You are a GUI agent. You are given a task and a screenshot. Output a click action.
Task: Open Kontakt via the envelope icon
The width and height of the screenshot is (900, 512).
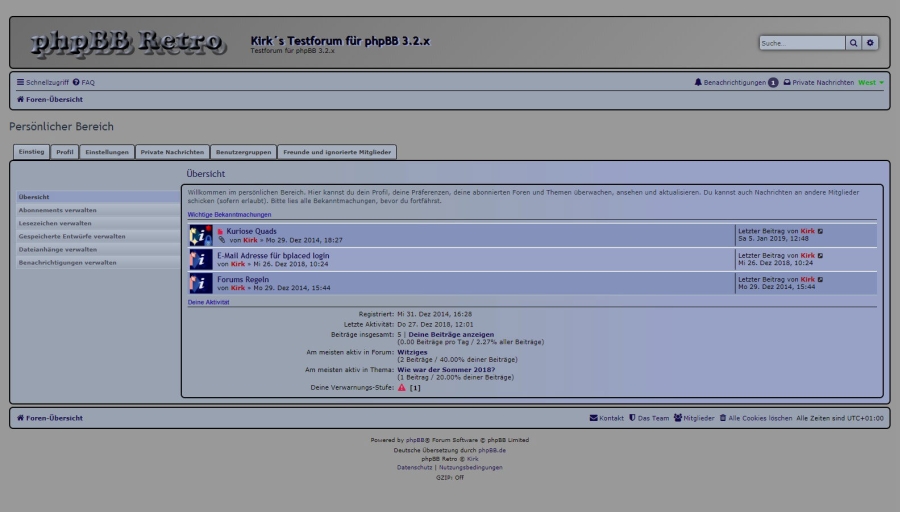[x=594, y=417]
